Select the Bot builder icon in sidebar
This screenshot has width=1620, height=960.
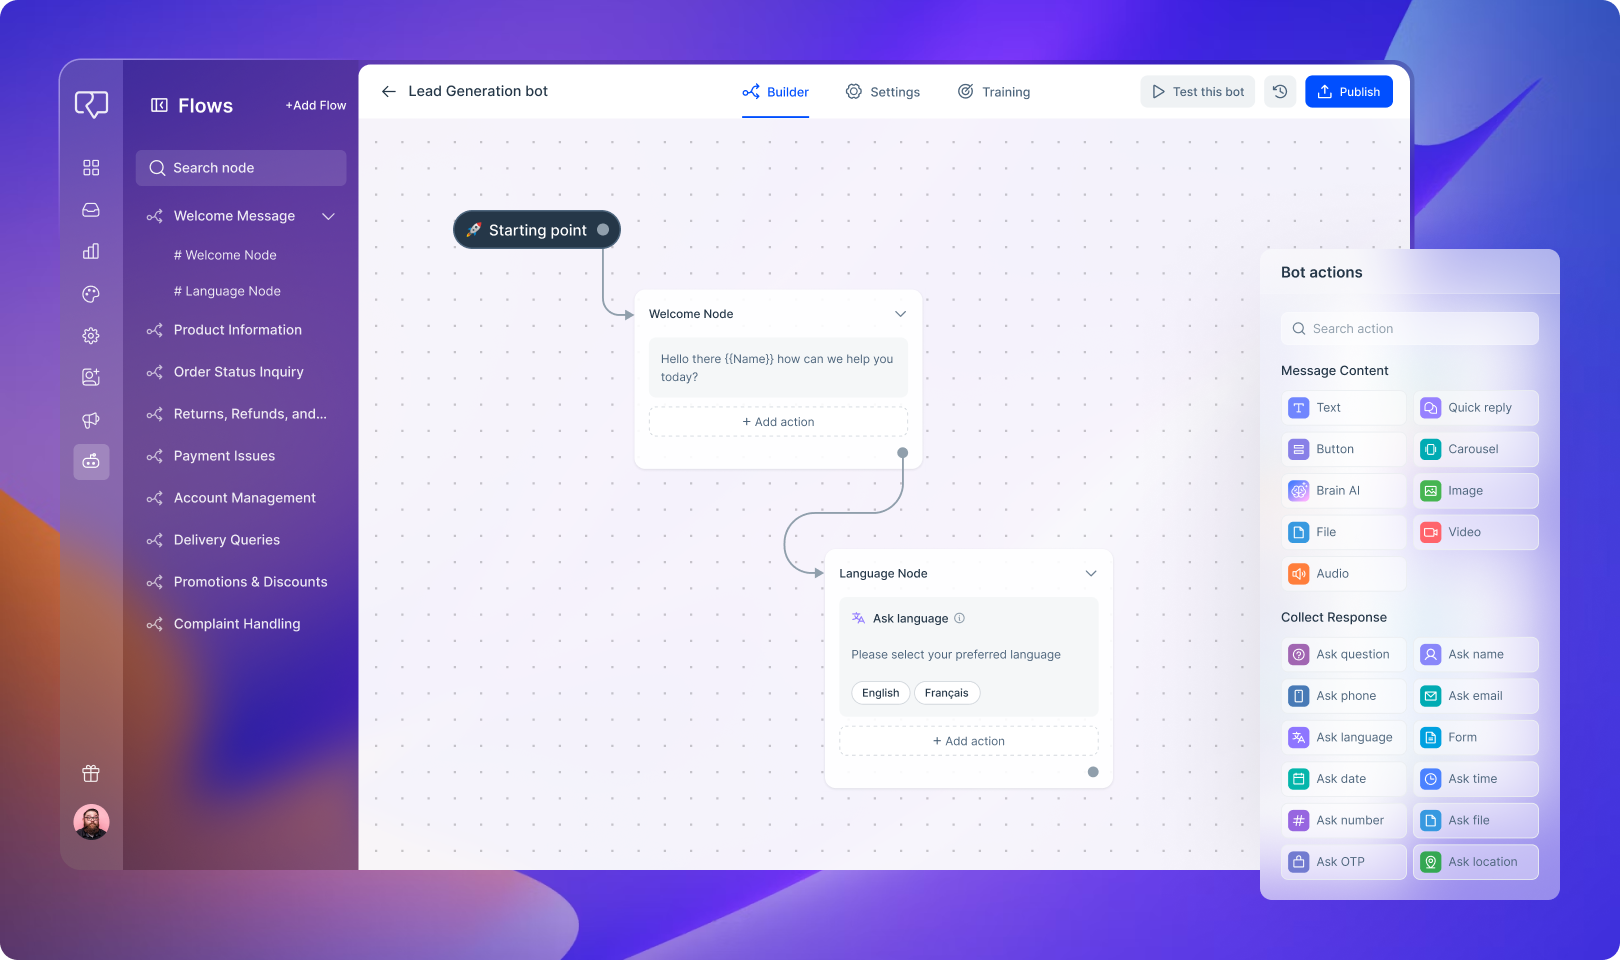(91, 462)
